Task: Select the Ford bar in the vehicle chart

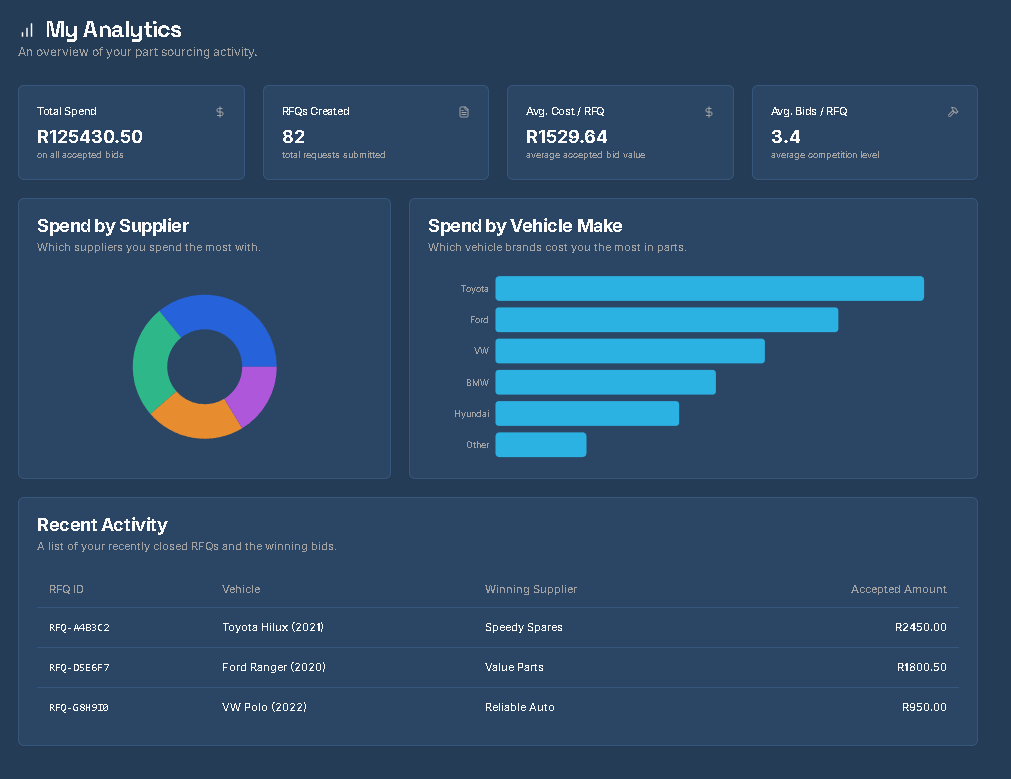Action: 668,319
